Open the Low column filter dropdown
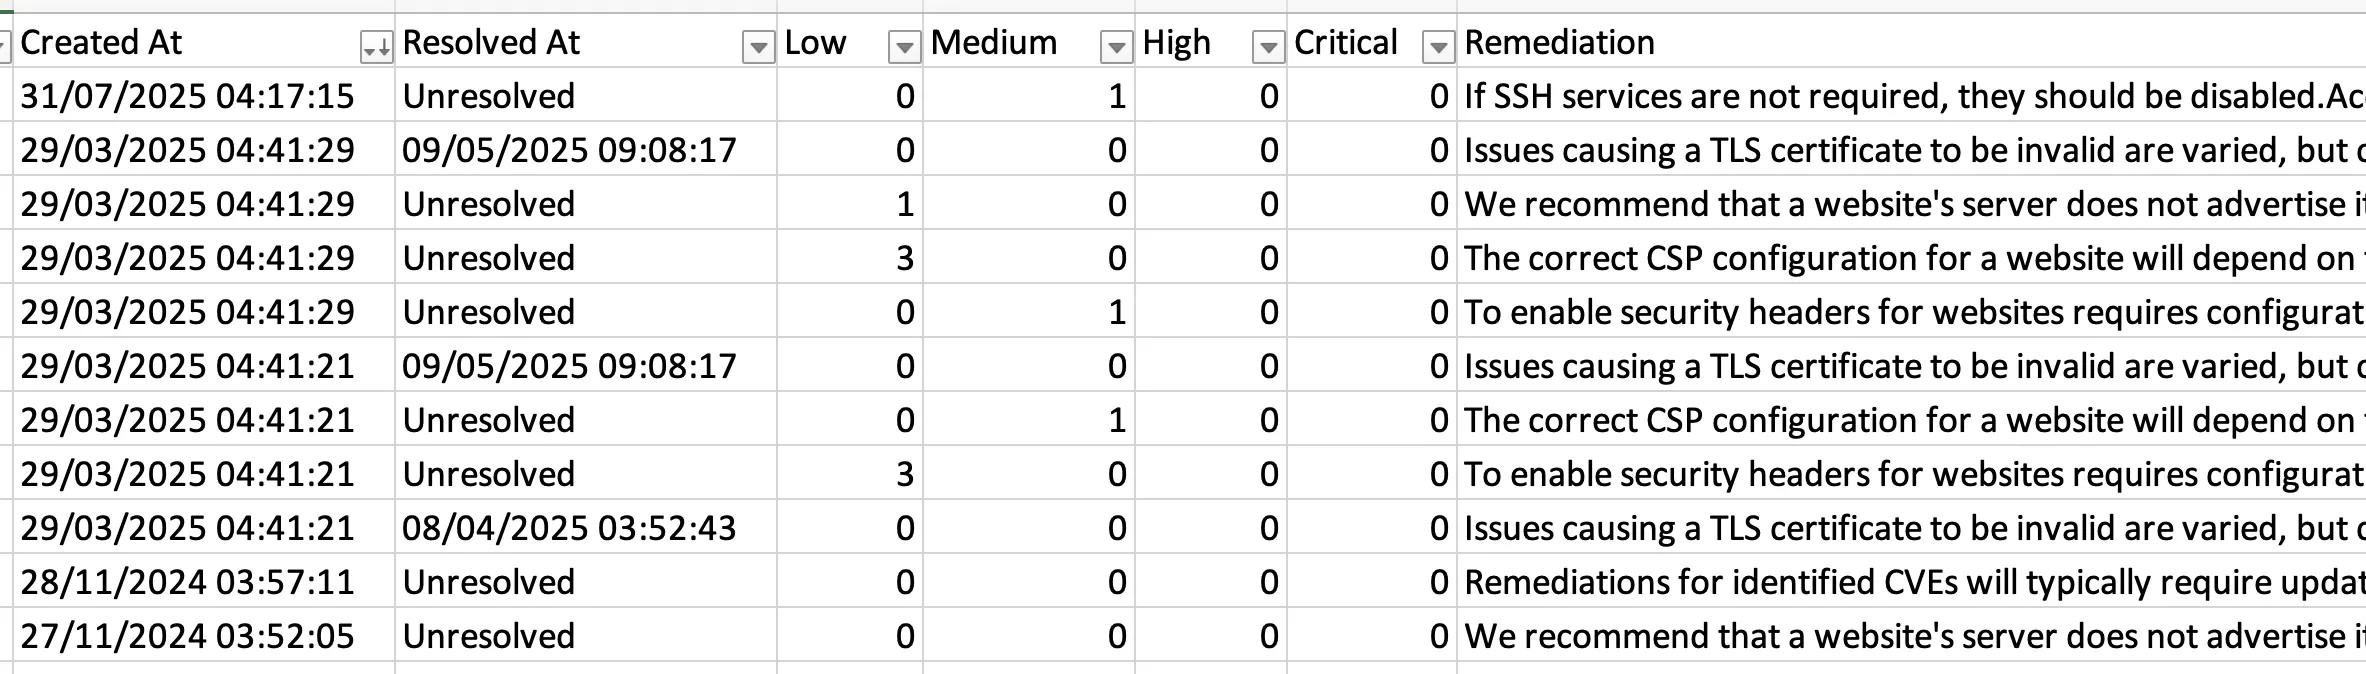The image size is (2366, 674). click(x=903, y=46)
